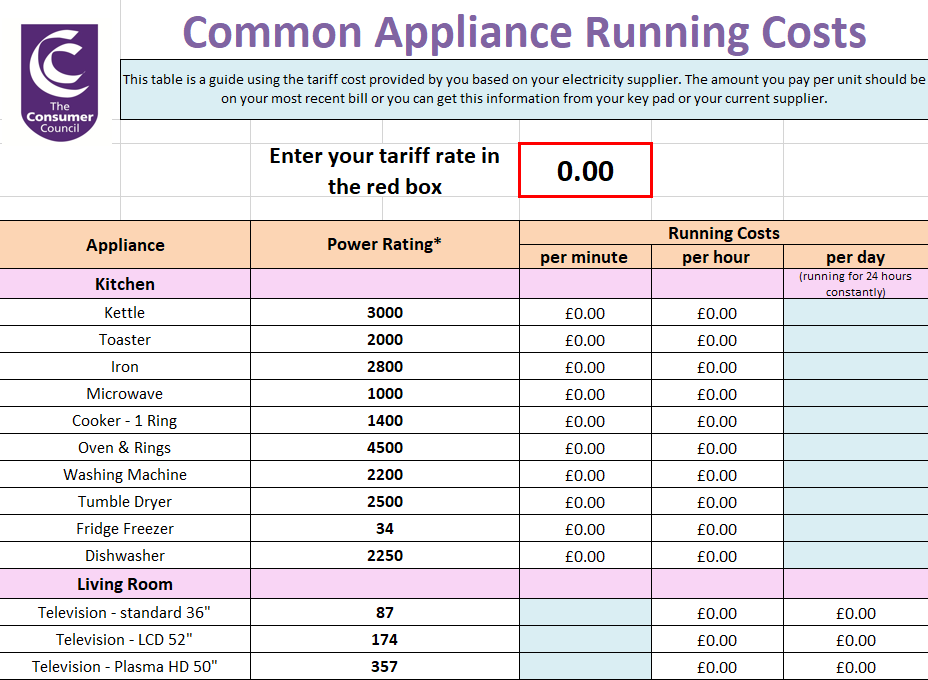
Task: Select the 'Television - standard 36"' cell
Action: [x=125, y=613]
